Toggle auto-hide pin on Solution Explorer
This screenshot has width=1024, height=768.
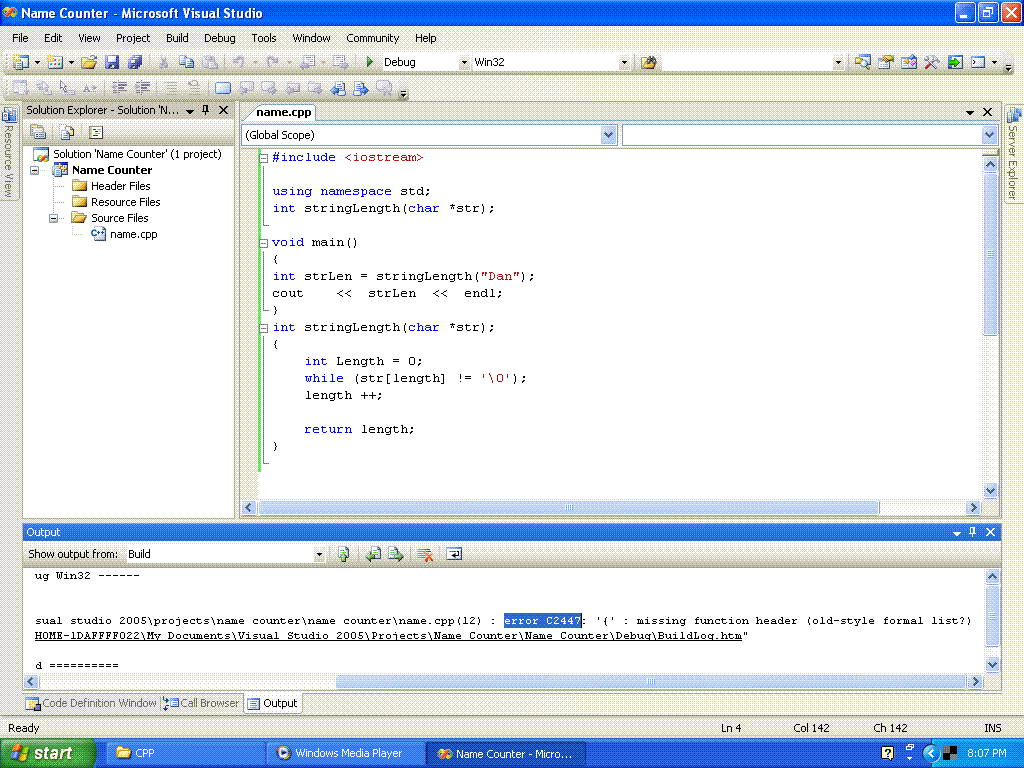point(206,110)
